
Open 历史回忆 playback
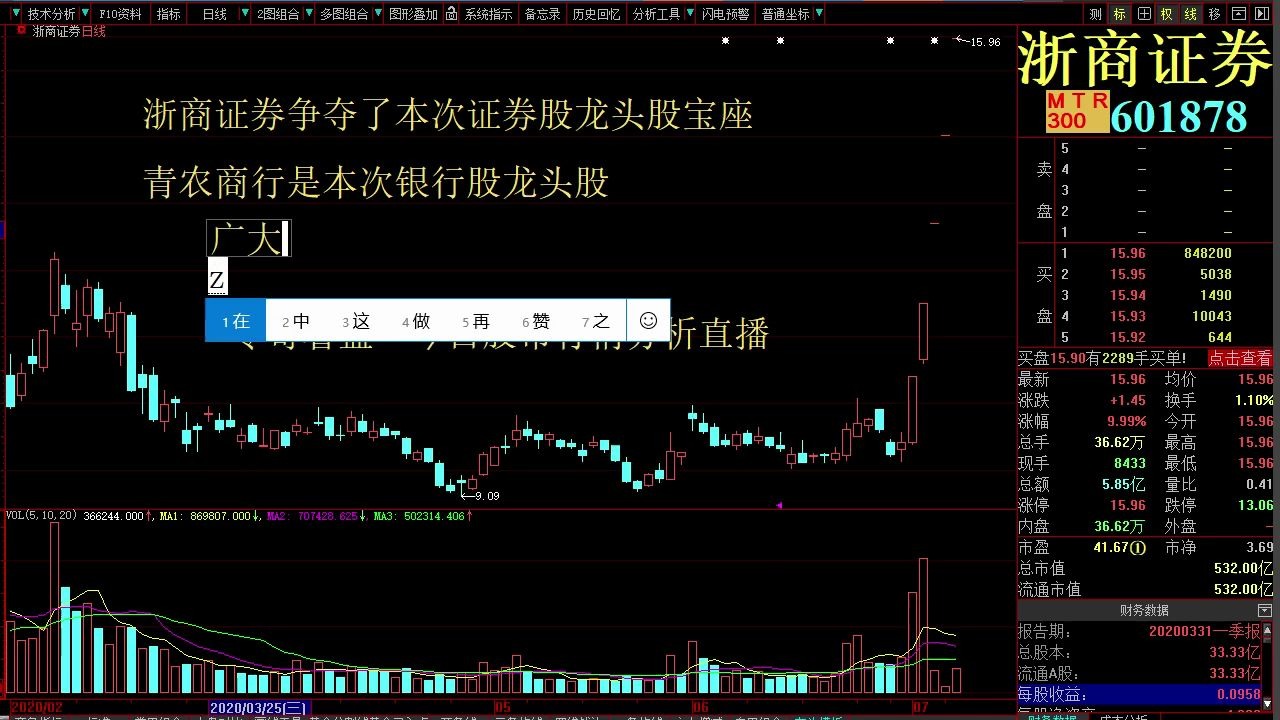(x=596, y=14)
